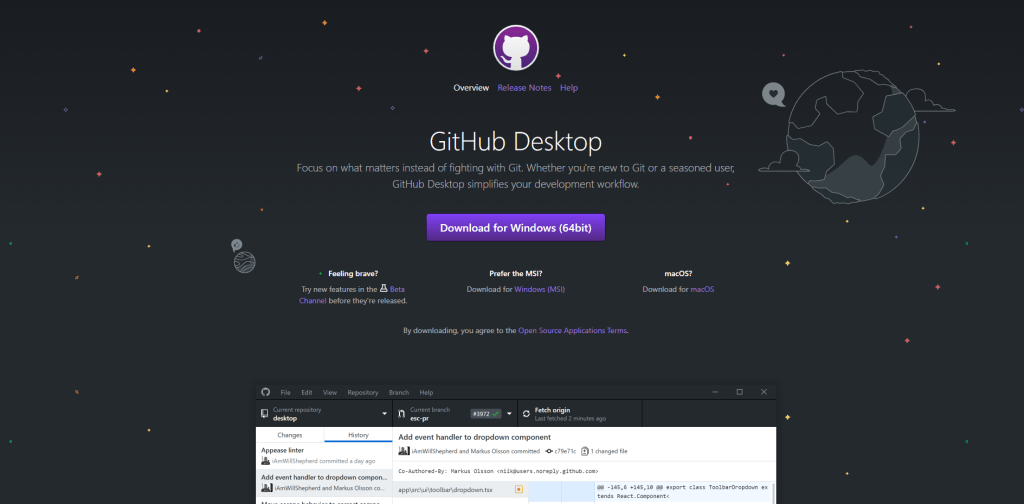The image size is (1024, 504).
Task: Click the Current branch git-branch icon
Action: [401, 414]
